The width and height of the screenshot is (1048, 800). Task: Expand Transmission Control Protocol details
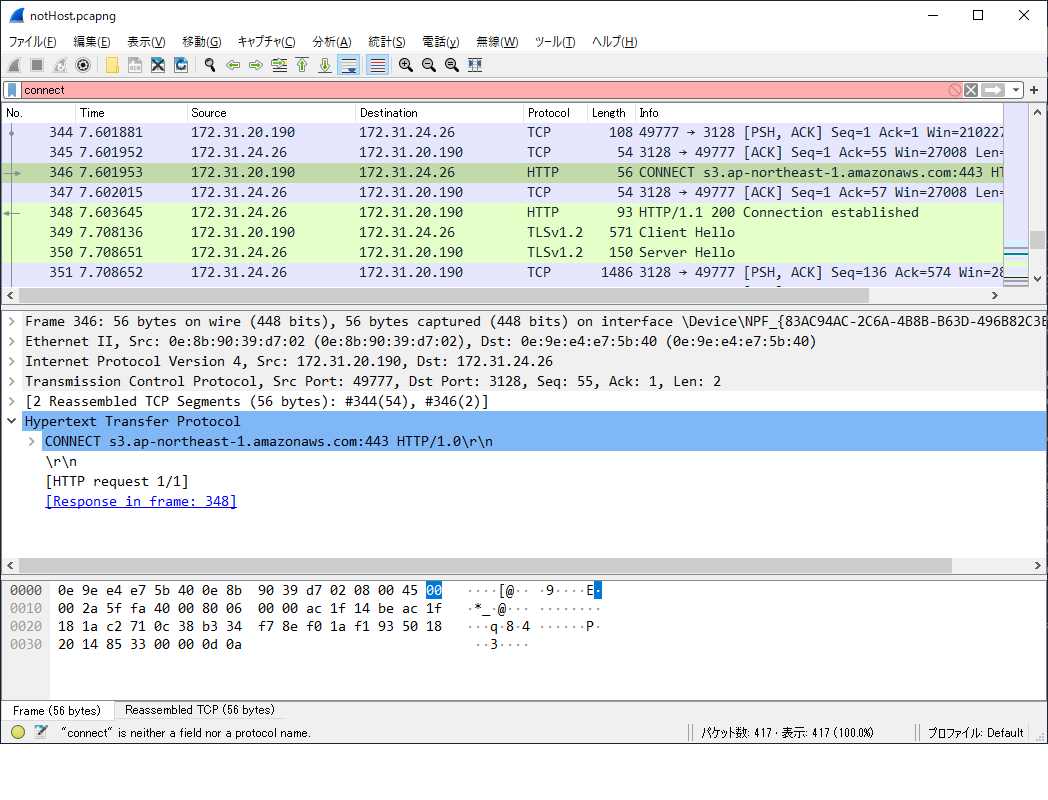pos(11,382)
